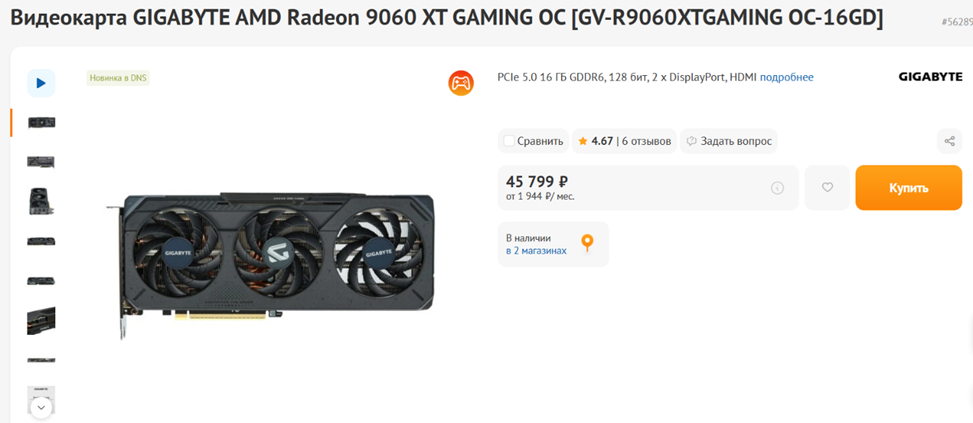Click the price info icon
Screen dimensions: 973x423
tap(777, 188)
